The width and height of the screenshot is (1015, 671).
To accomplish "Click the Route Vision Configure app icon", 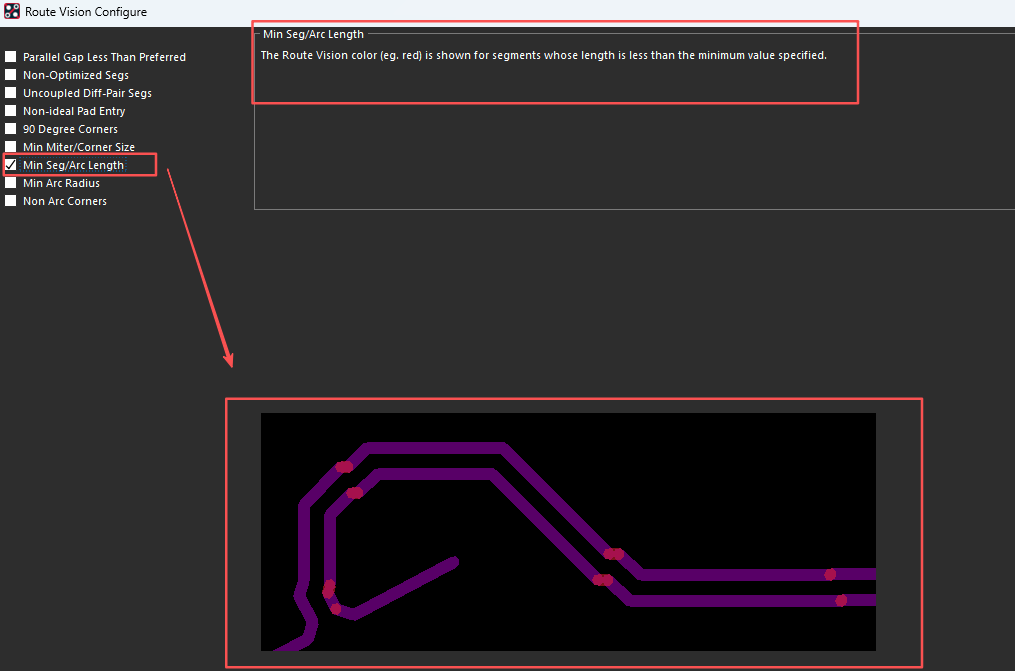I will (x=12, y=12).
